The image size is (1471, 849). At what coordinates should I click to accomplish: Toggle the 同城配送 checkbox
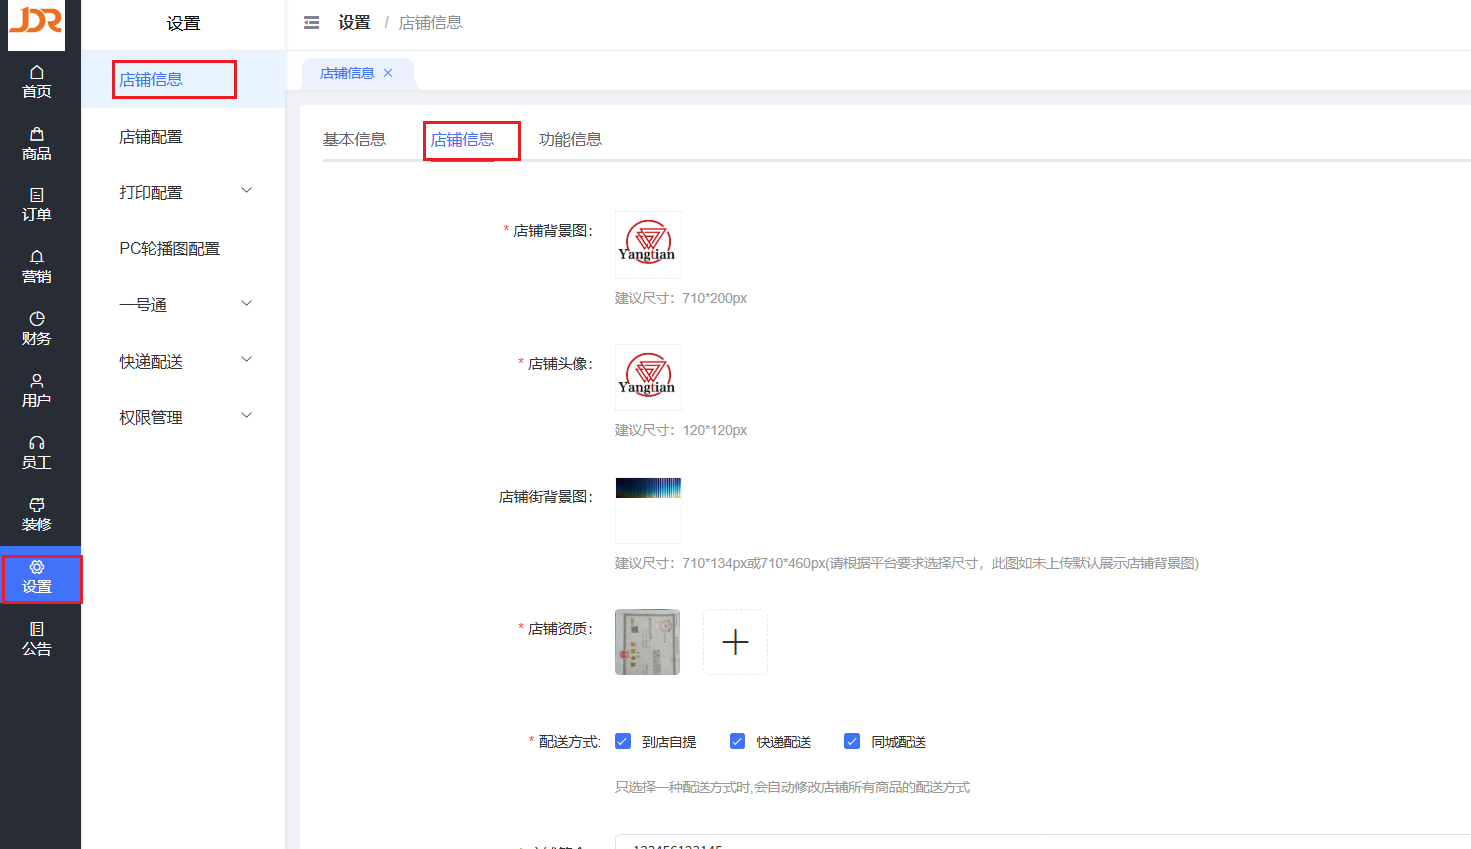[x=852, y=741]
